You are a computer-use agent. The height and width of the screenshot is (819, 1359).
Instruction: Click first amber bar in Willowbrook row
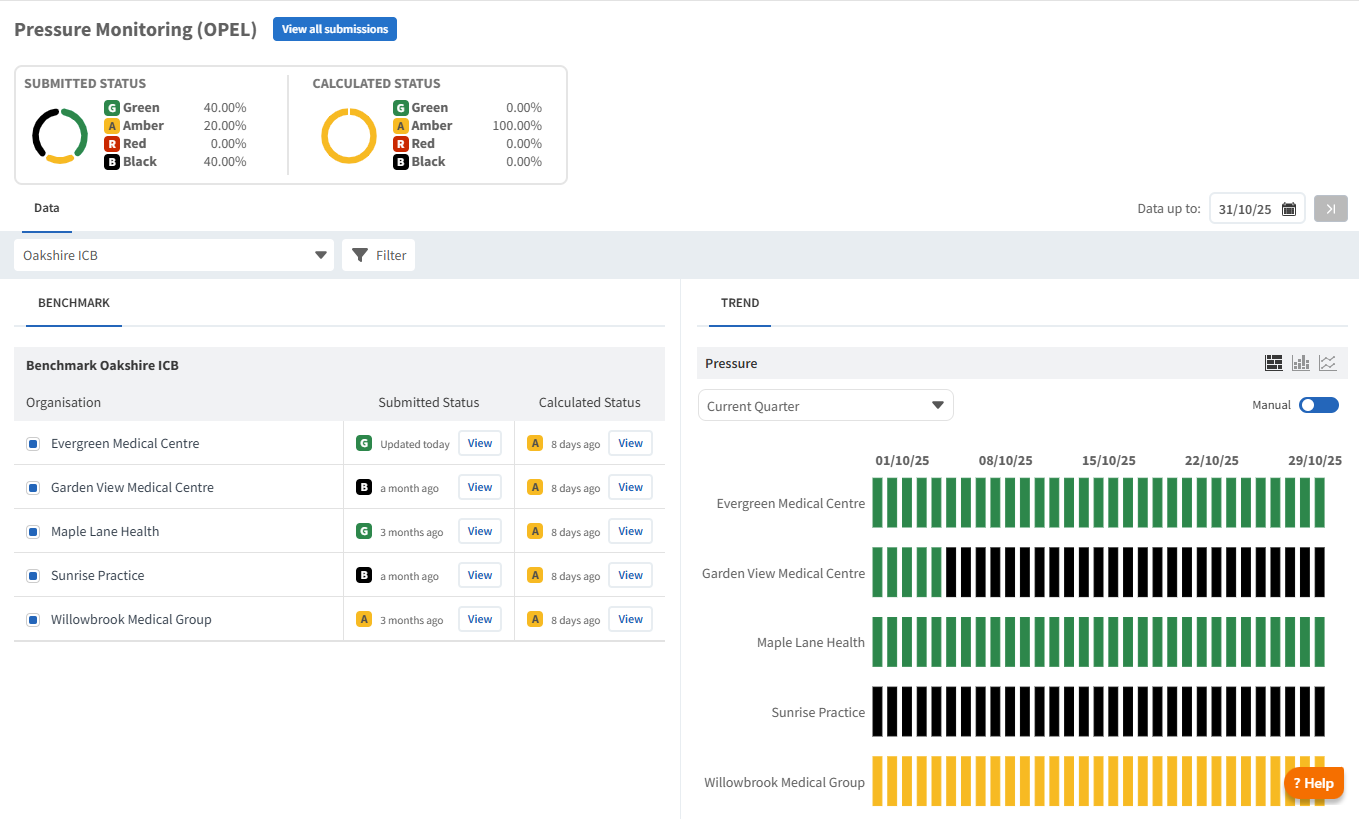878,781
